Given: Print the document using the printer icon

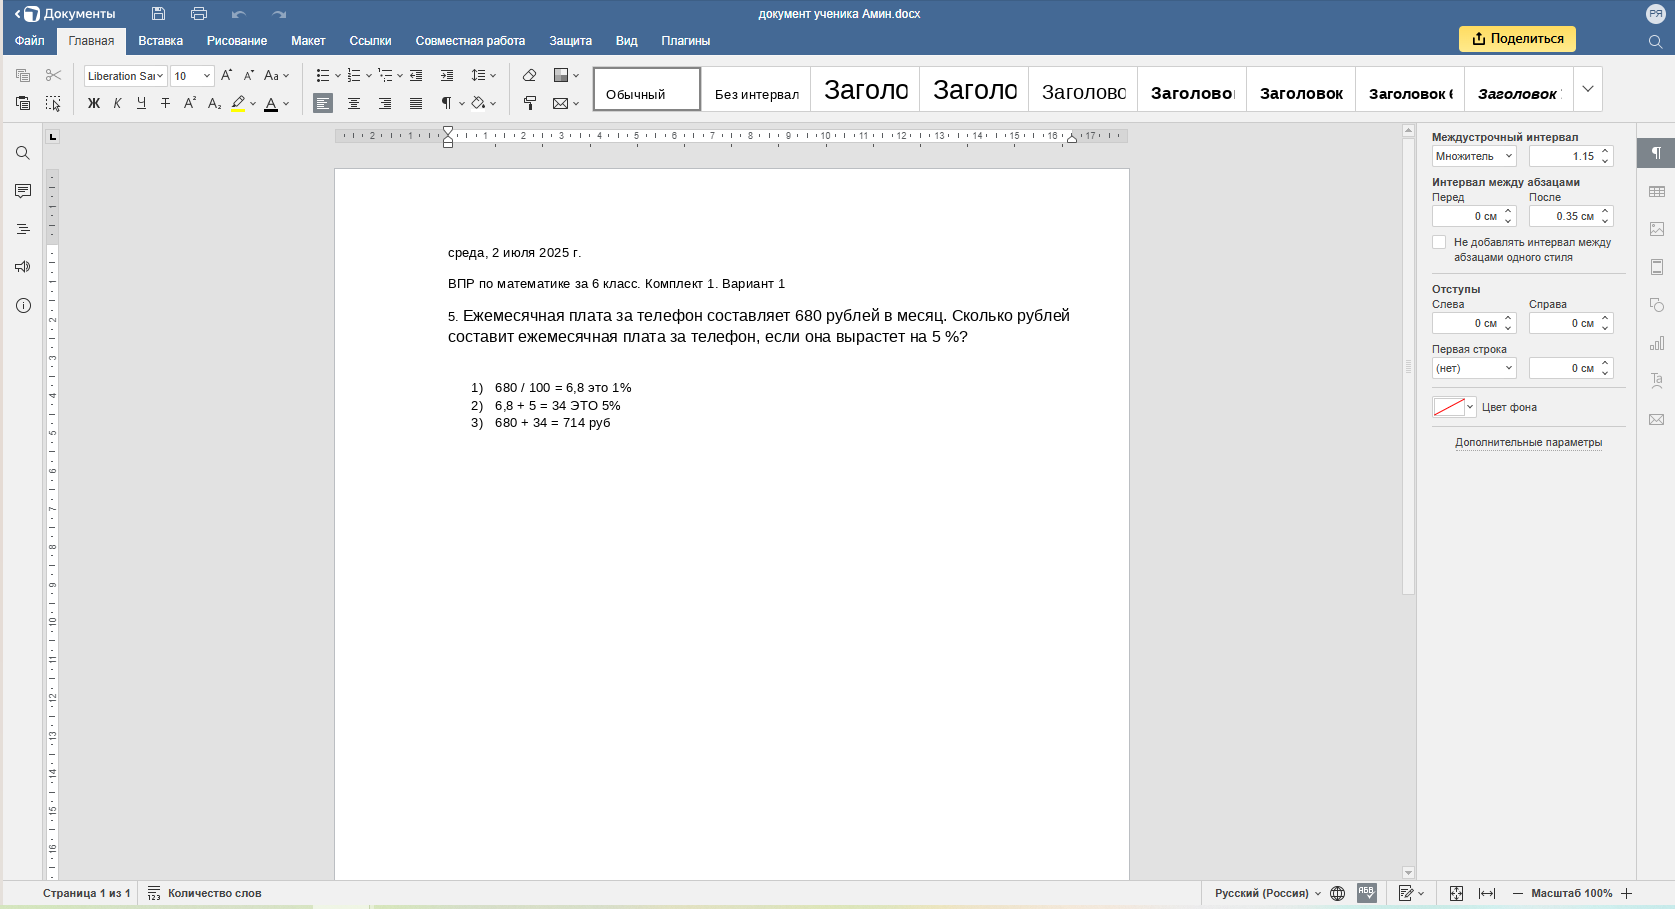Looking at the screenshot, I should pos(199,14).
